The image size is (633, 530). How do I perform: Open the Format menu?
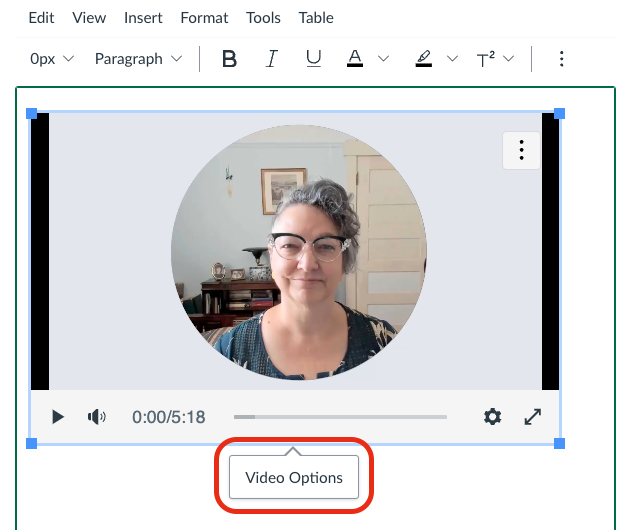coord(204,18)
